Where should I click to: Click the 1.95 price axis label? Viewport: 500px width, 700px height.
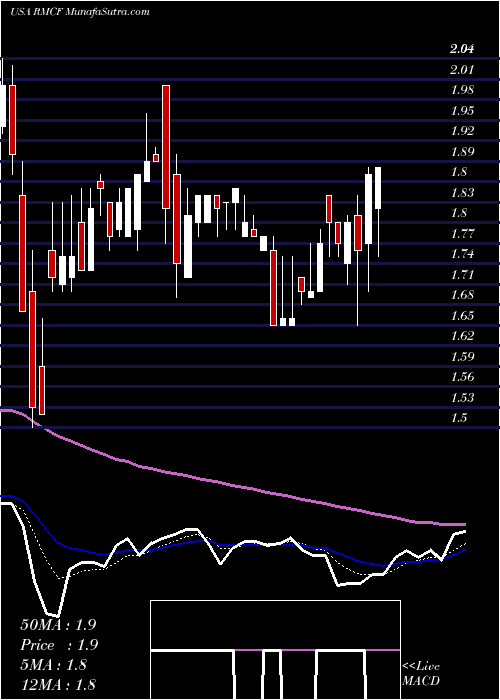click(x=462, y=111)
